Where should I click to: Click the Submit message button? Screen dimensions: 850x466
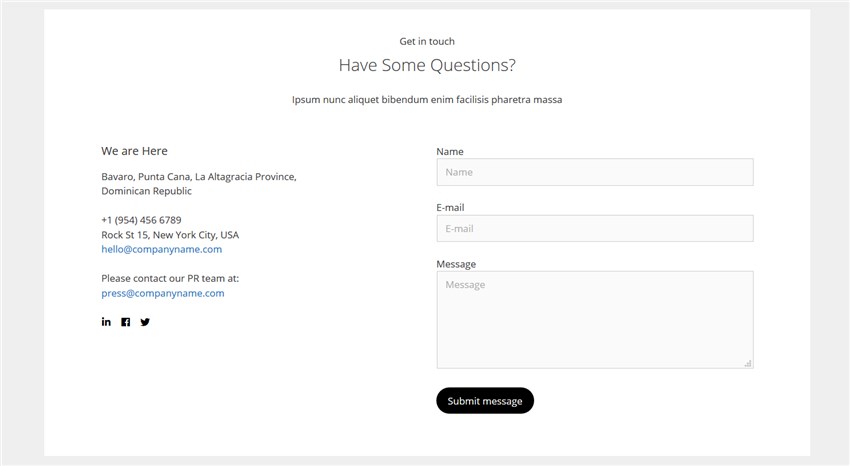click(485, 400)
